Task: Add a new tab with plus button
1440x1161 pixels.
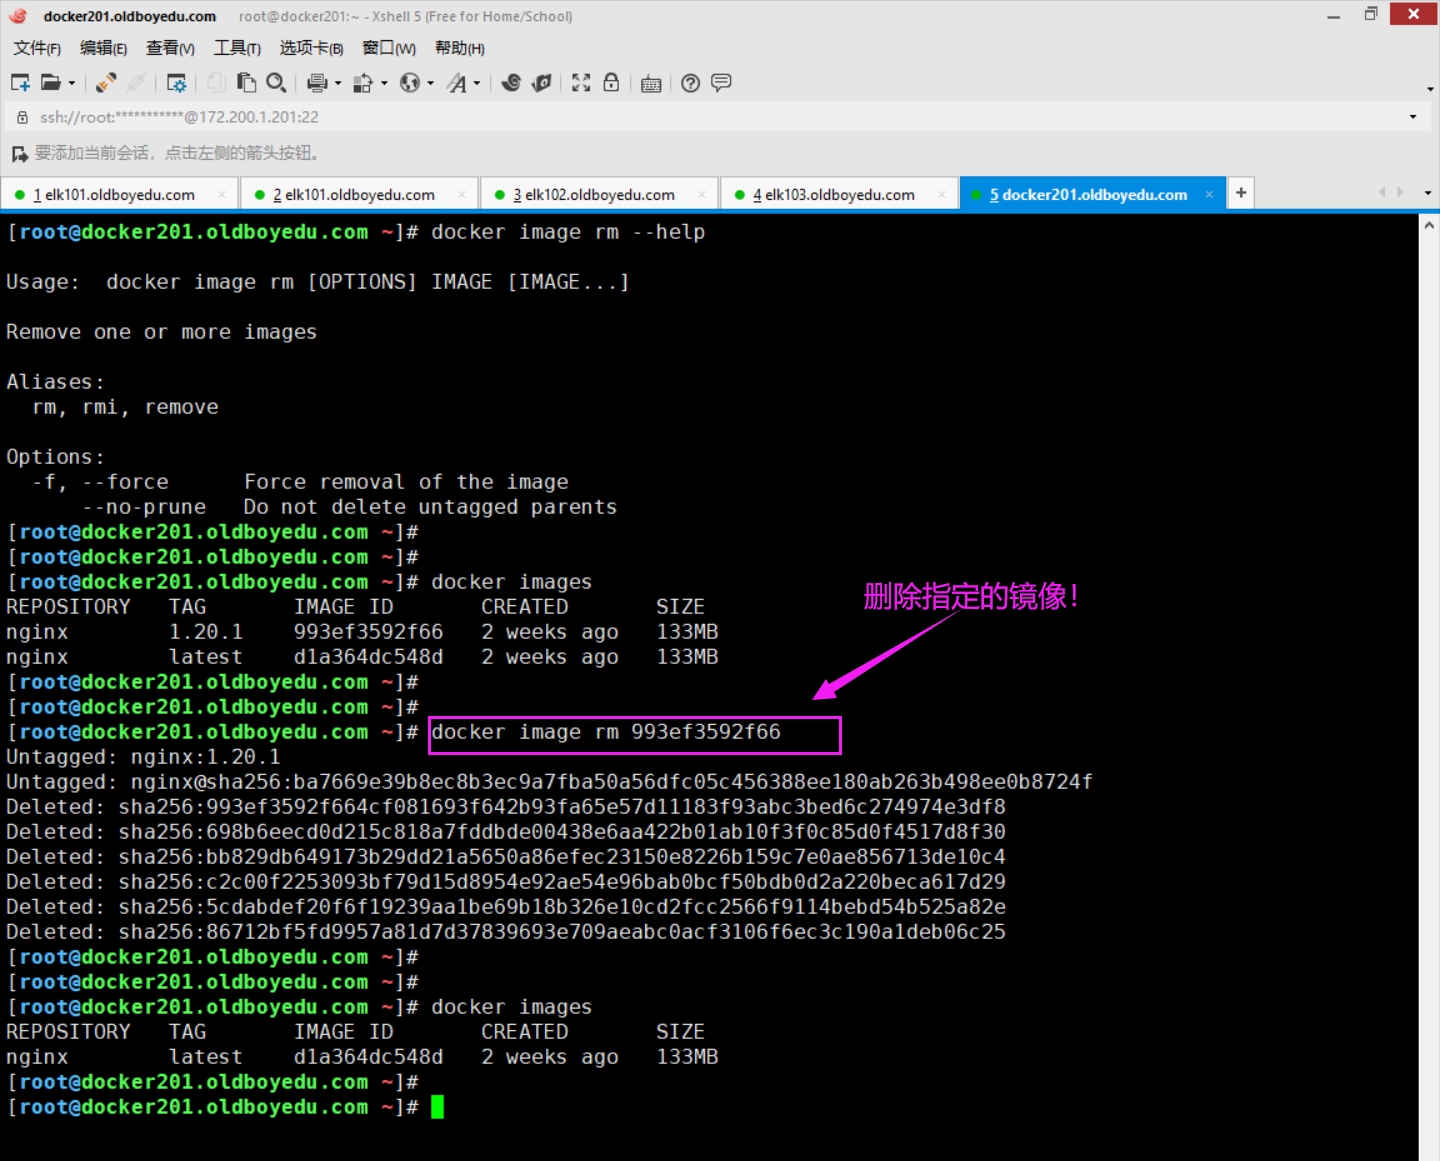Action: point(1241,192)
